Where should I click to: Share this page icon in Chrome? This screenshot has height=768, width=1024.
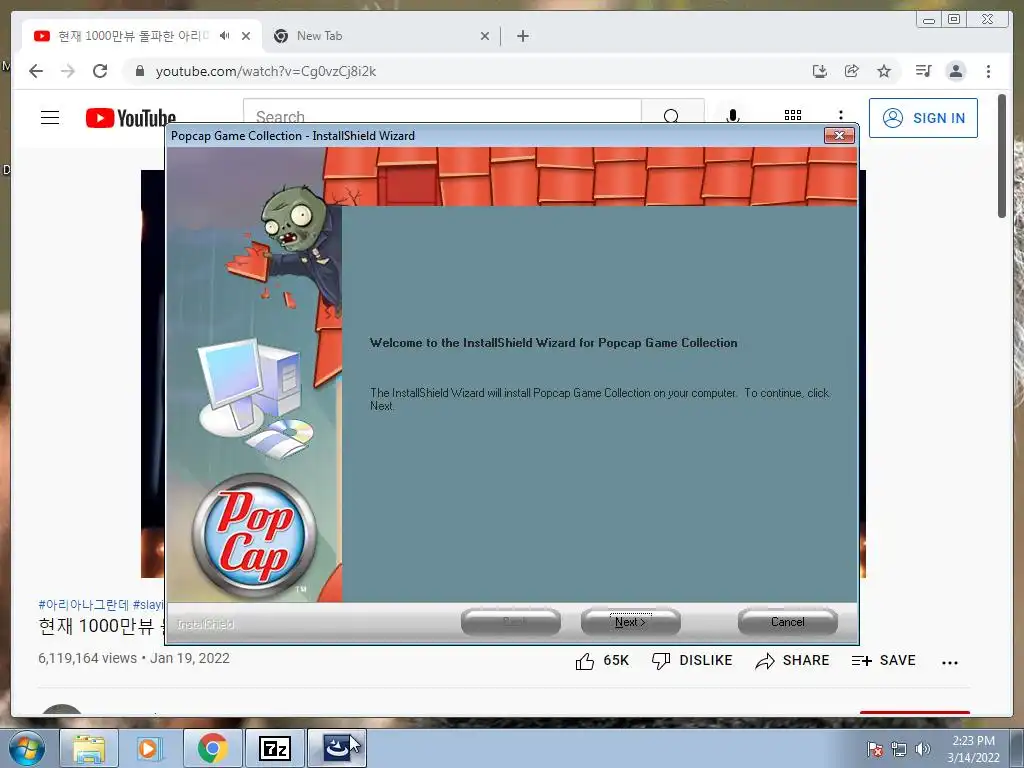tap(852, 71)
